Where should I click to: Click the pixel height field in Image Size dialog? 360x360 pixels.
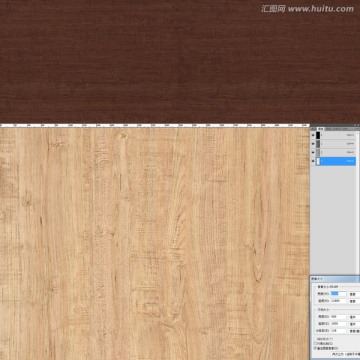[338, 301]
